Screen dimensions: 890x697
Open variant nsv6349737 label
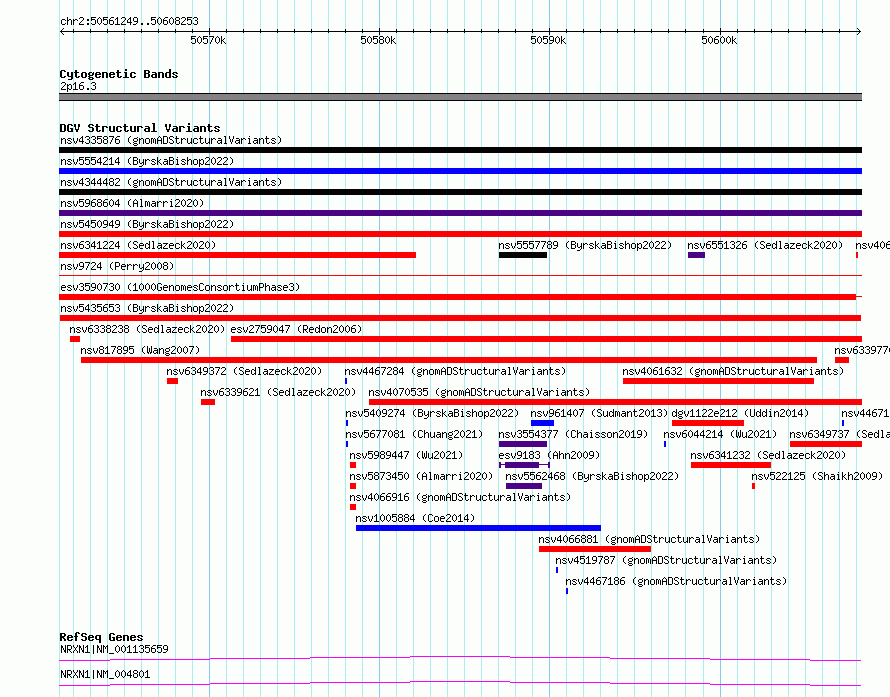tap(839, 434)
